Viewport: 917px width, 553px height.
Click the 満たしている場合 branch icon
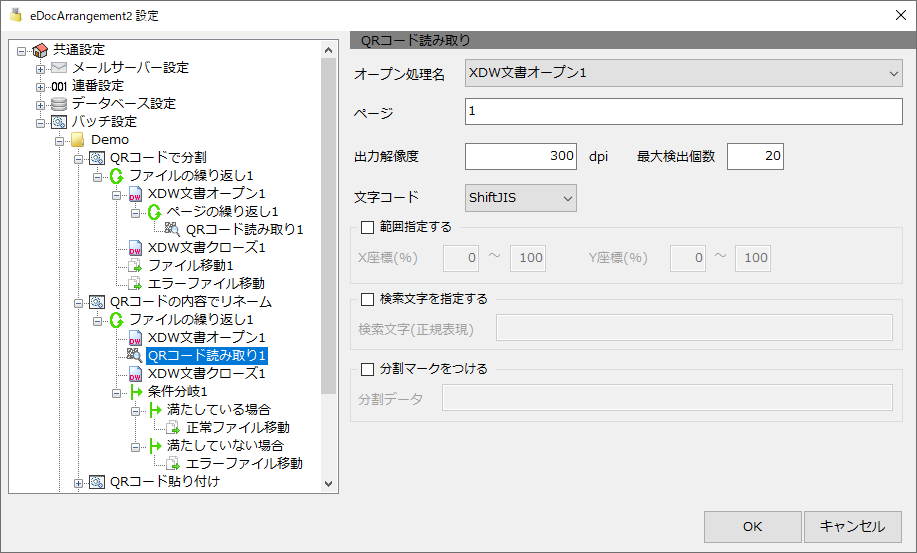click(155, 410)
